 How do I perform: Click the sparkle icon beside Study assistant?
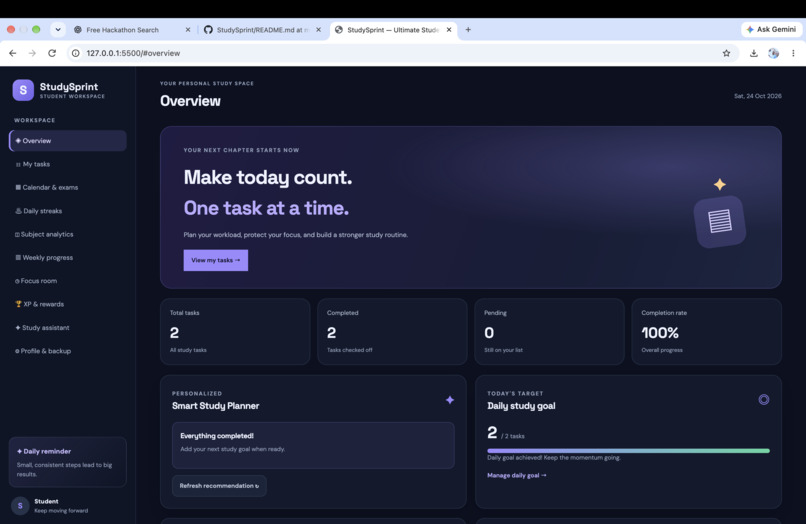point(18,328)
